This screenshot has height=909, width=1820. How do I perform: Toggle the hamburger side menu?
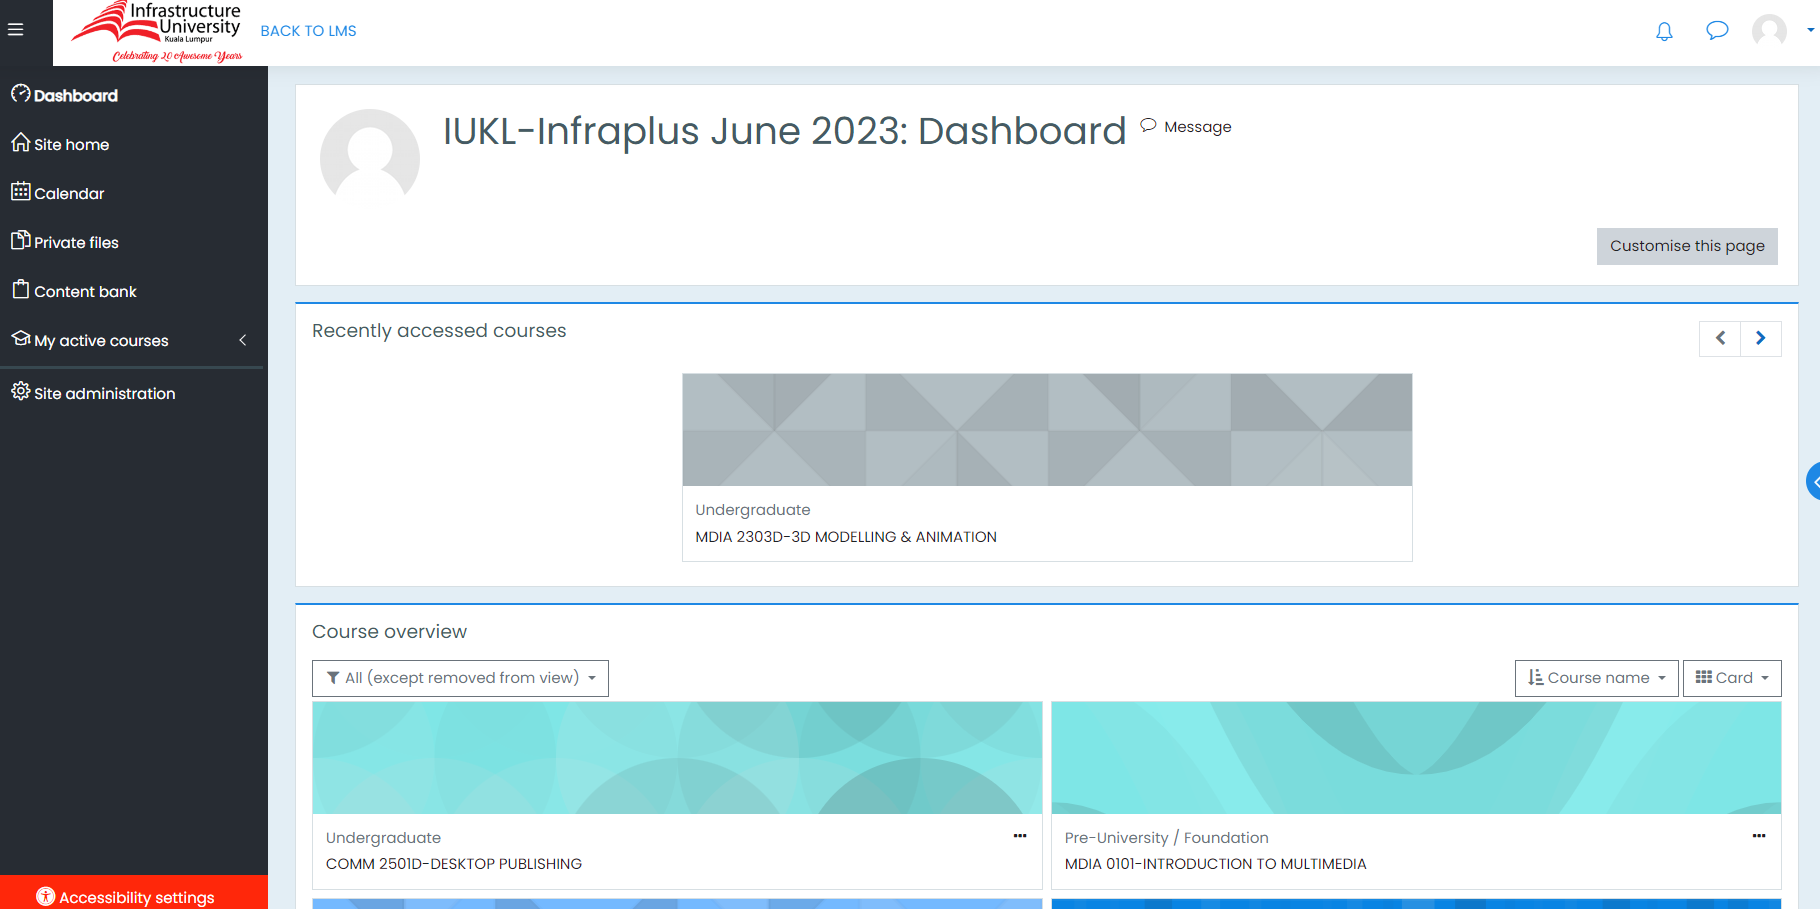15,30
